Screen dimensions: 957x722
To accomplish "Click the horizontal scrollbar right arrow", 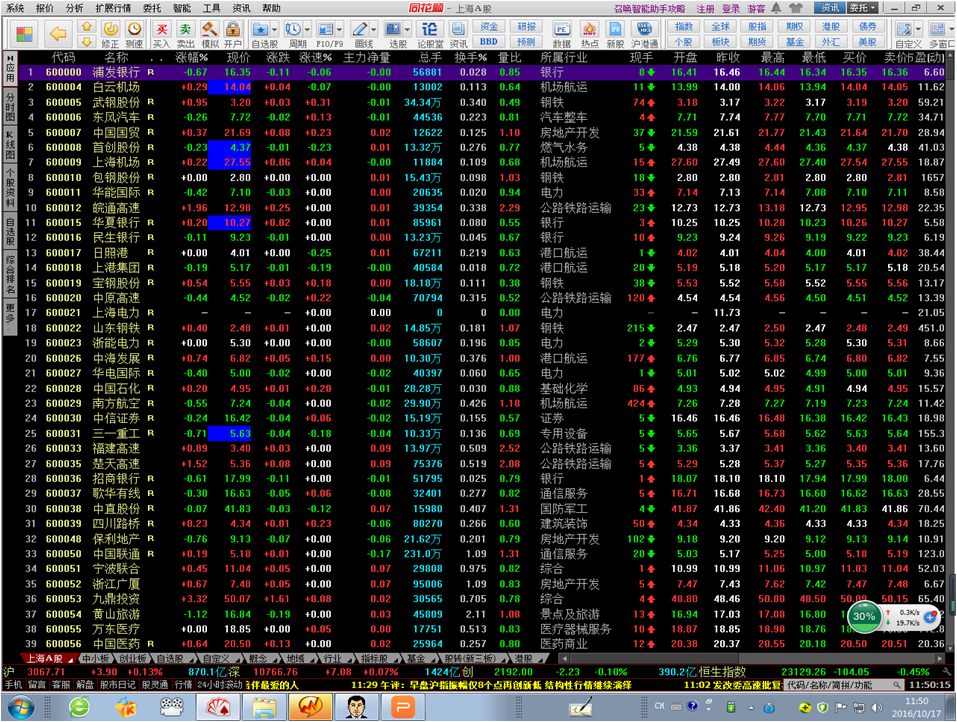I will (940, 659).
